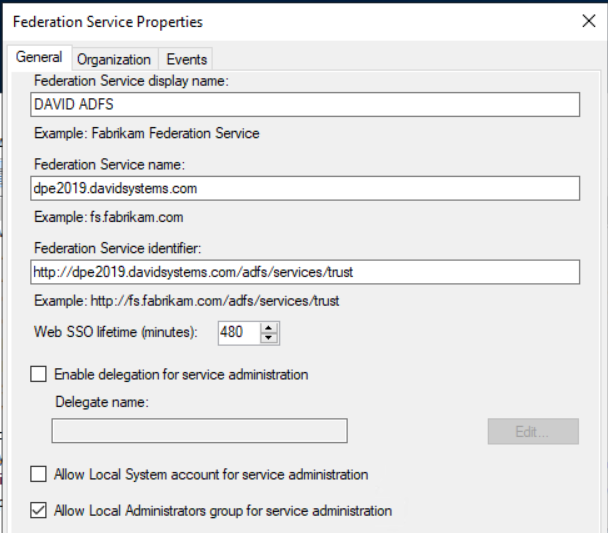Select the General tab
The width and height of the screenshot is (608, 533).
click(x=39, y=57)
